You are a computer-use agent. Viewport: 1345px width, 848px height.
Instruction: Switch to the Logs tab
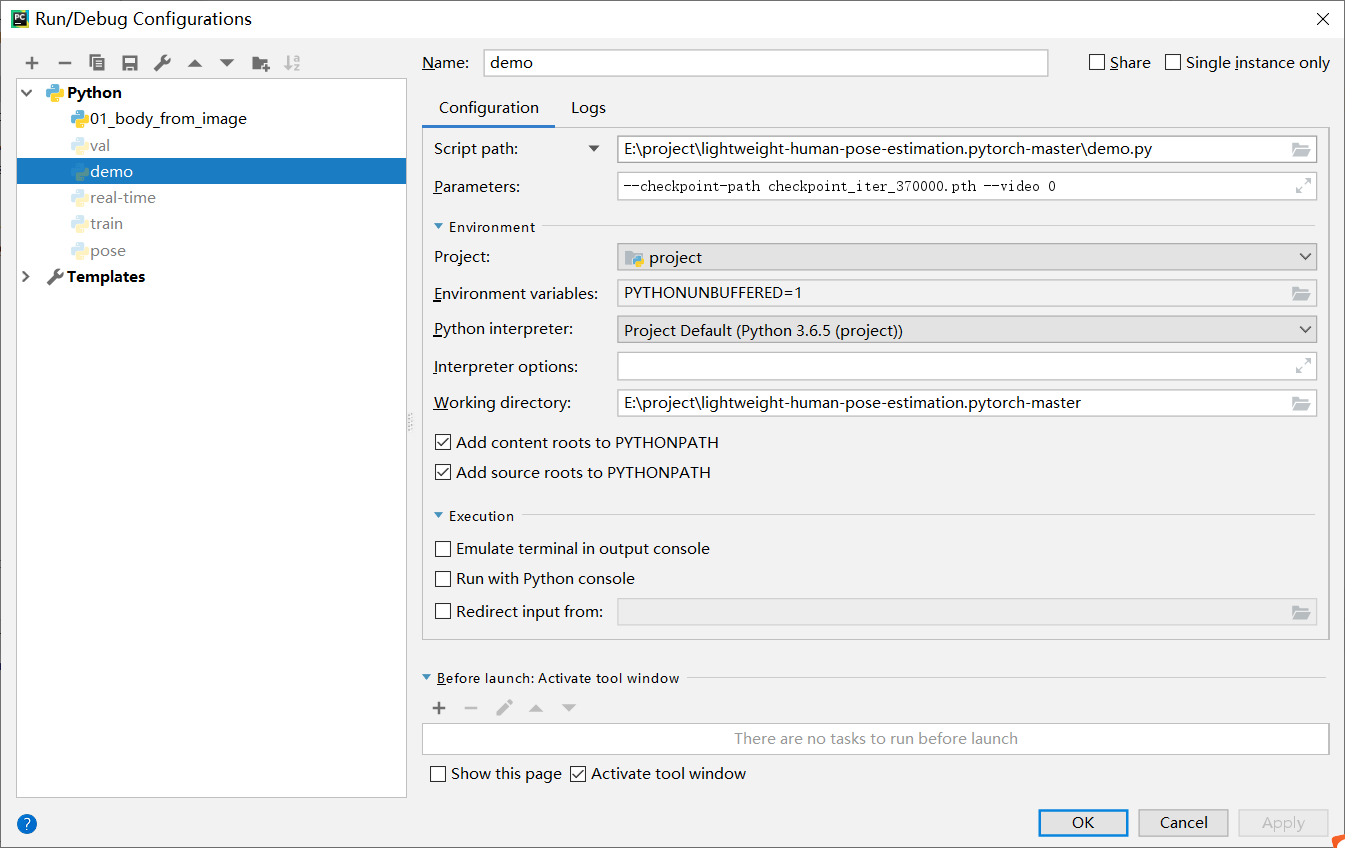[588, 107]
